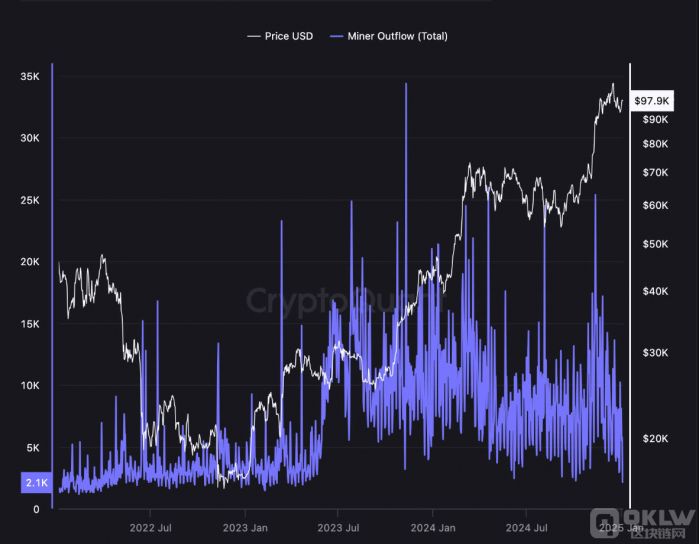This screenshot has width=699, height=544.
Task: Click the 2023 Jan date label
Action: point(245,528)
